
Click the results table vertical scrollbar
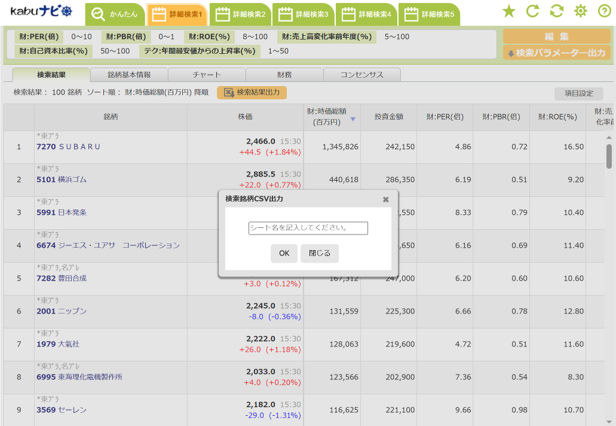click(609, 157)
